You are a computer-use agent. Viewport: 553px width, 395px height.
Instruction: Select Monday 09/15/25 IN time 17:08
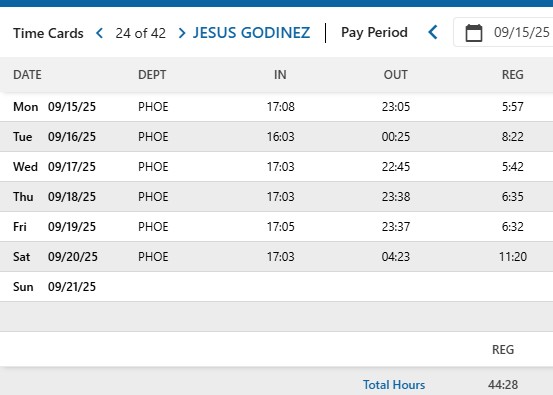click(x=280, y=107)
